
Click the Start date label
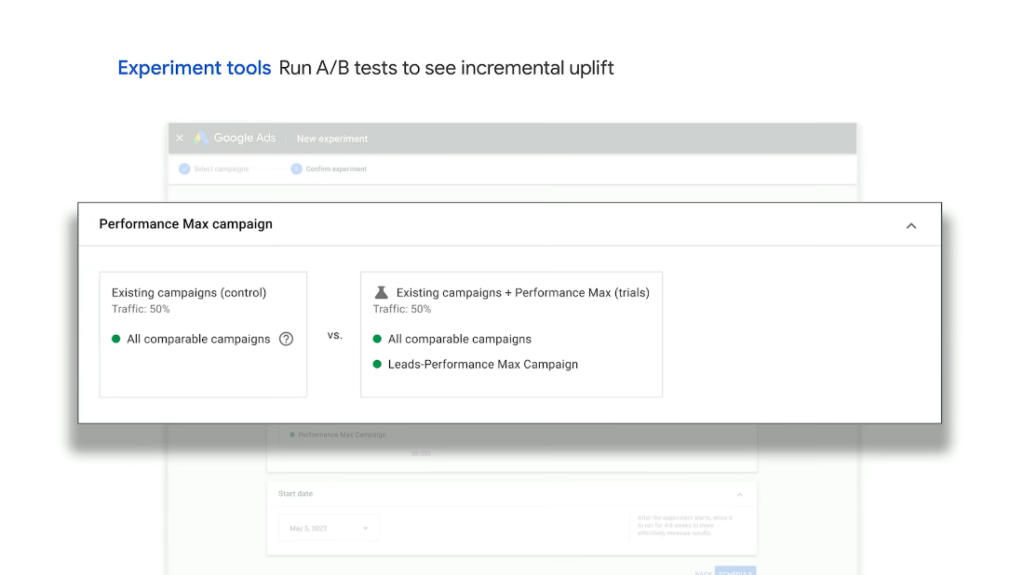click(x=295, y=493)
